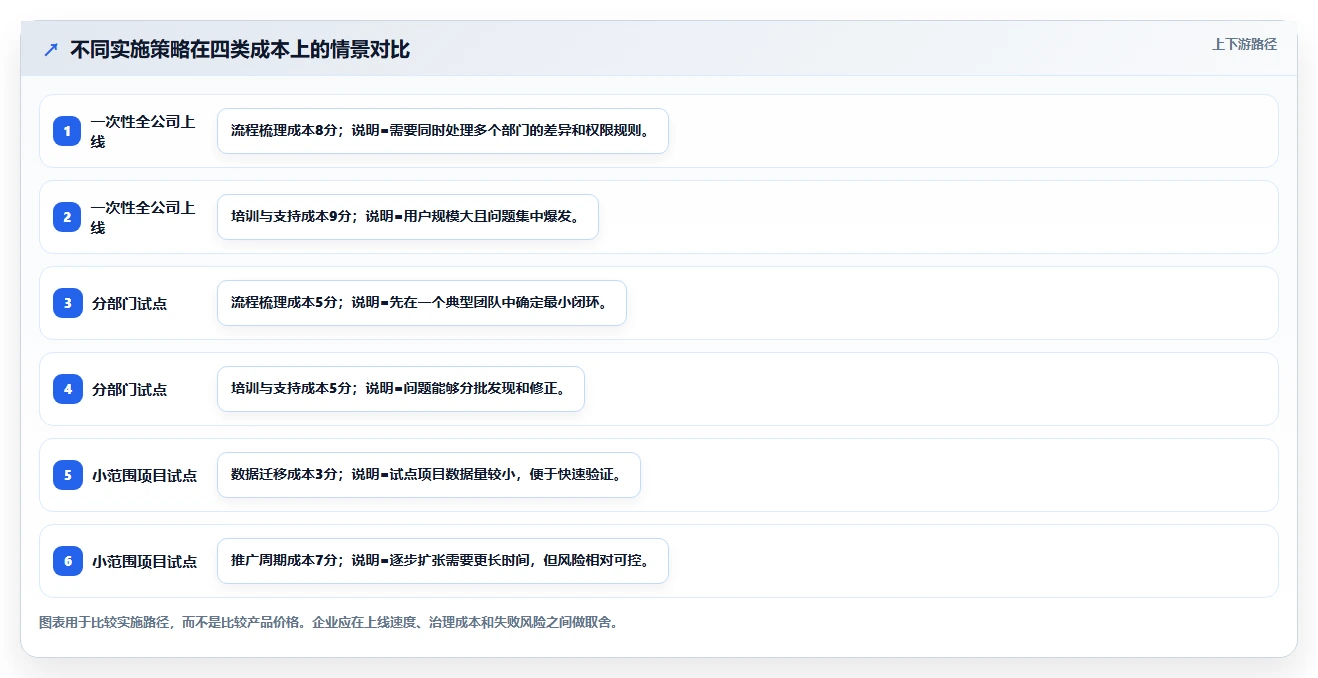Click the number 1 badge
The image size is (1318, 678).
(x=67, y=131)
